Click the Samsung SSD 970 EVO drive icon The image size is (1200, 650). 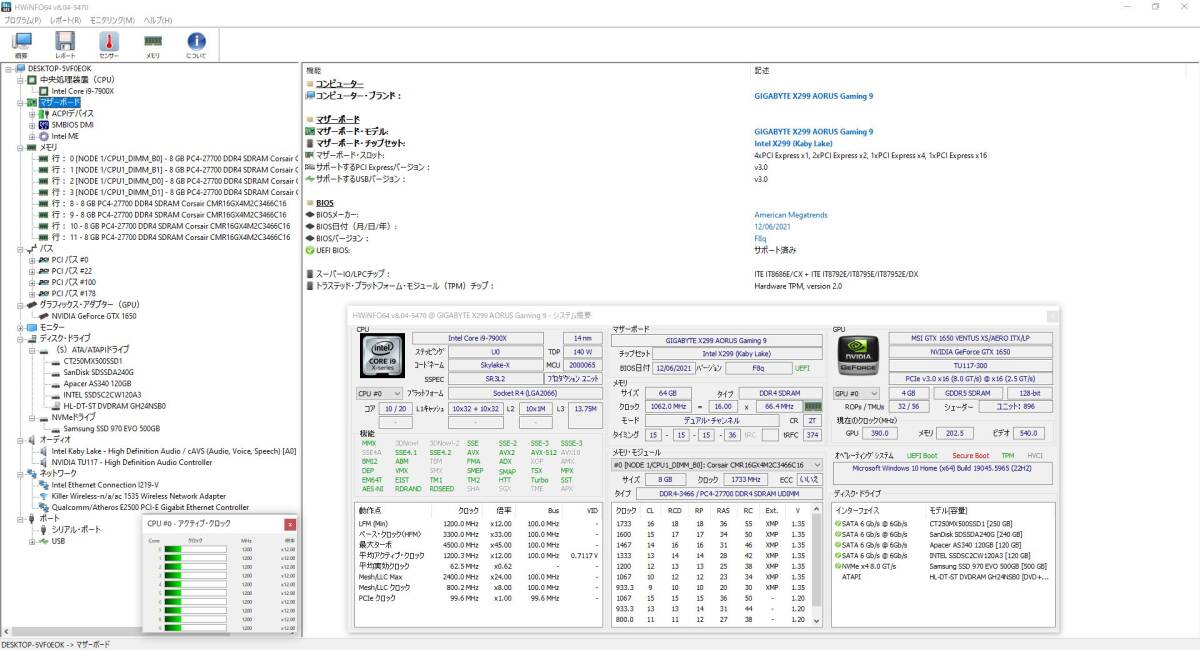[x=56, y=429]
